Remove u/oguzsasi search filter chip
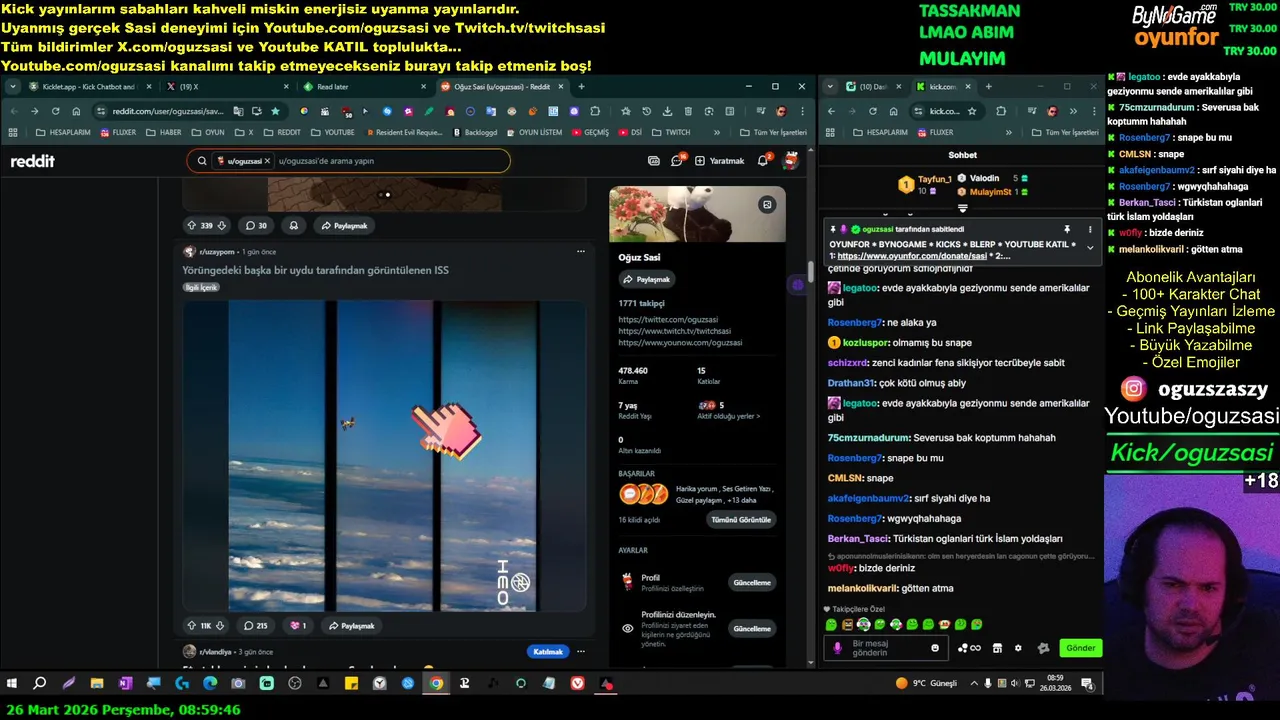The height and width of the screenshot is (720, 1280). [x=268, y=160]
